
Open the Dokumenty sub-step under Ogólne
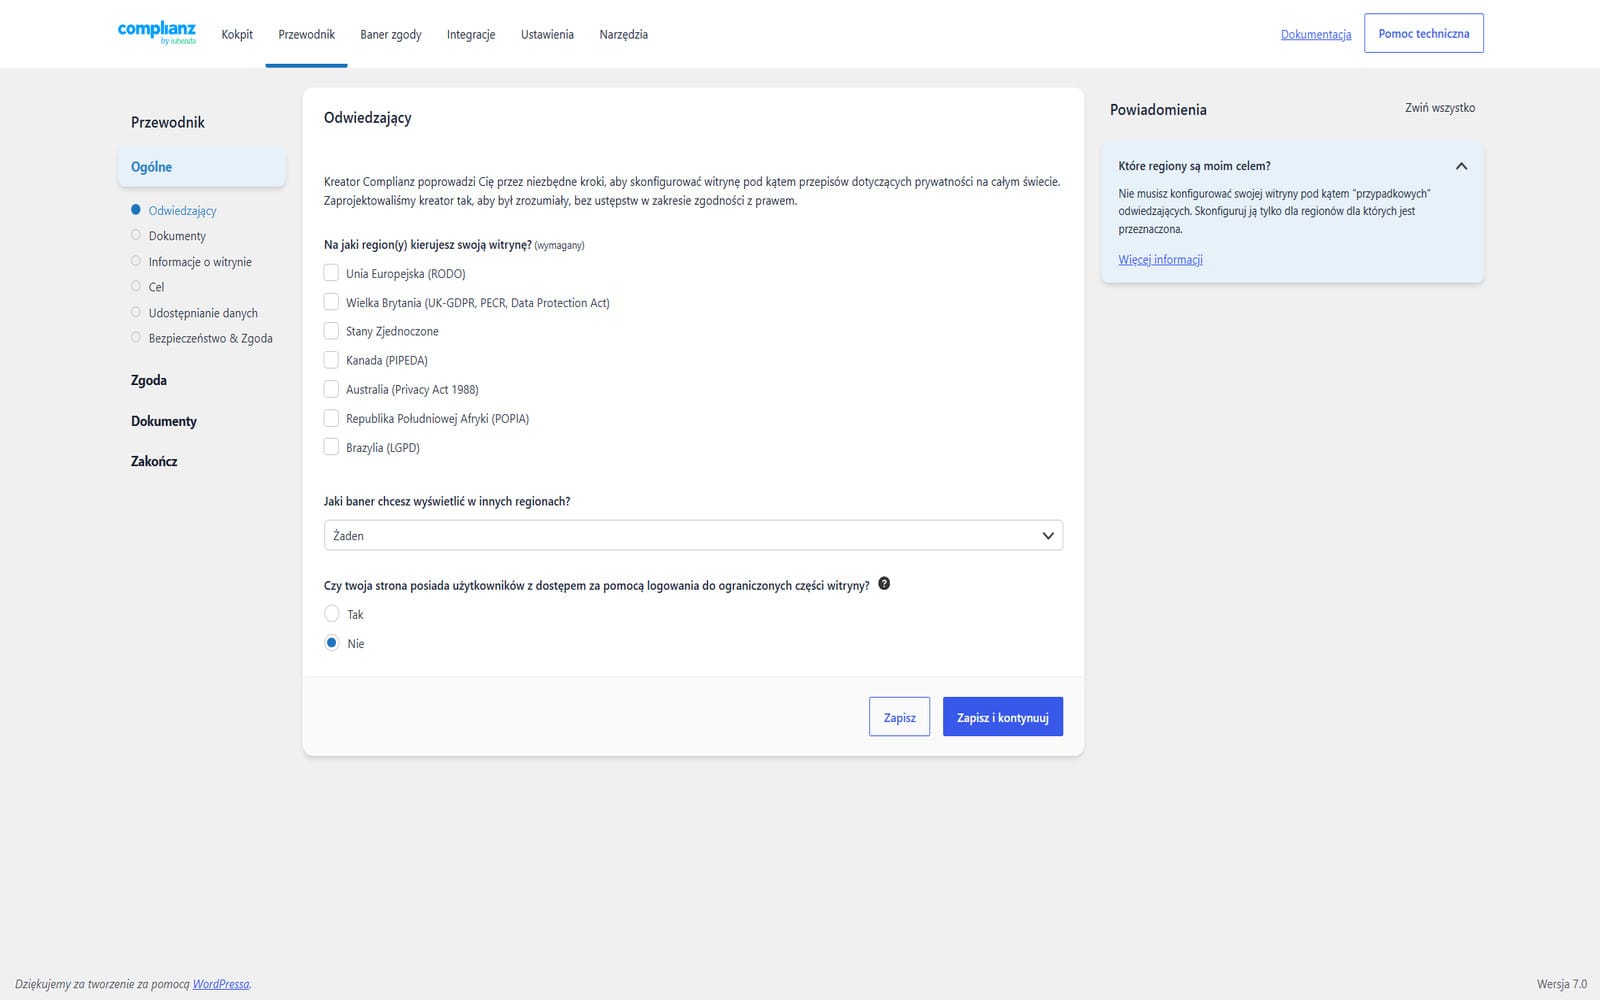coord(177,236)
